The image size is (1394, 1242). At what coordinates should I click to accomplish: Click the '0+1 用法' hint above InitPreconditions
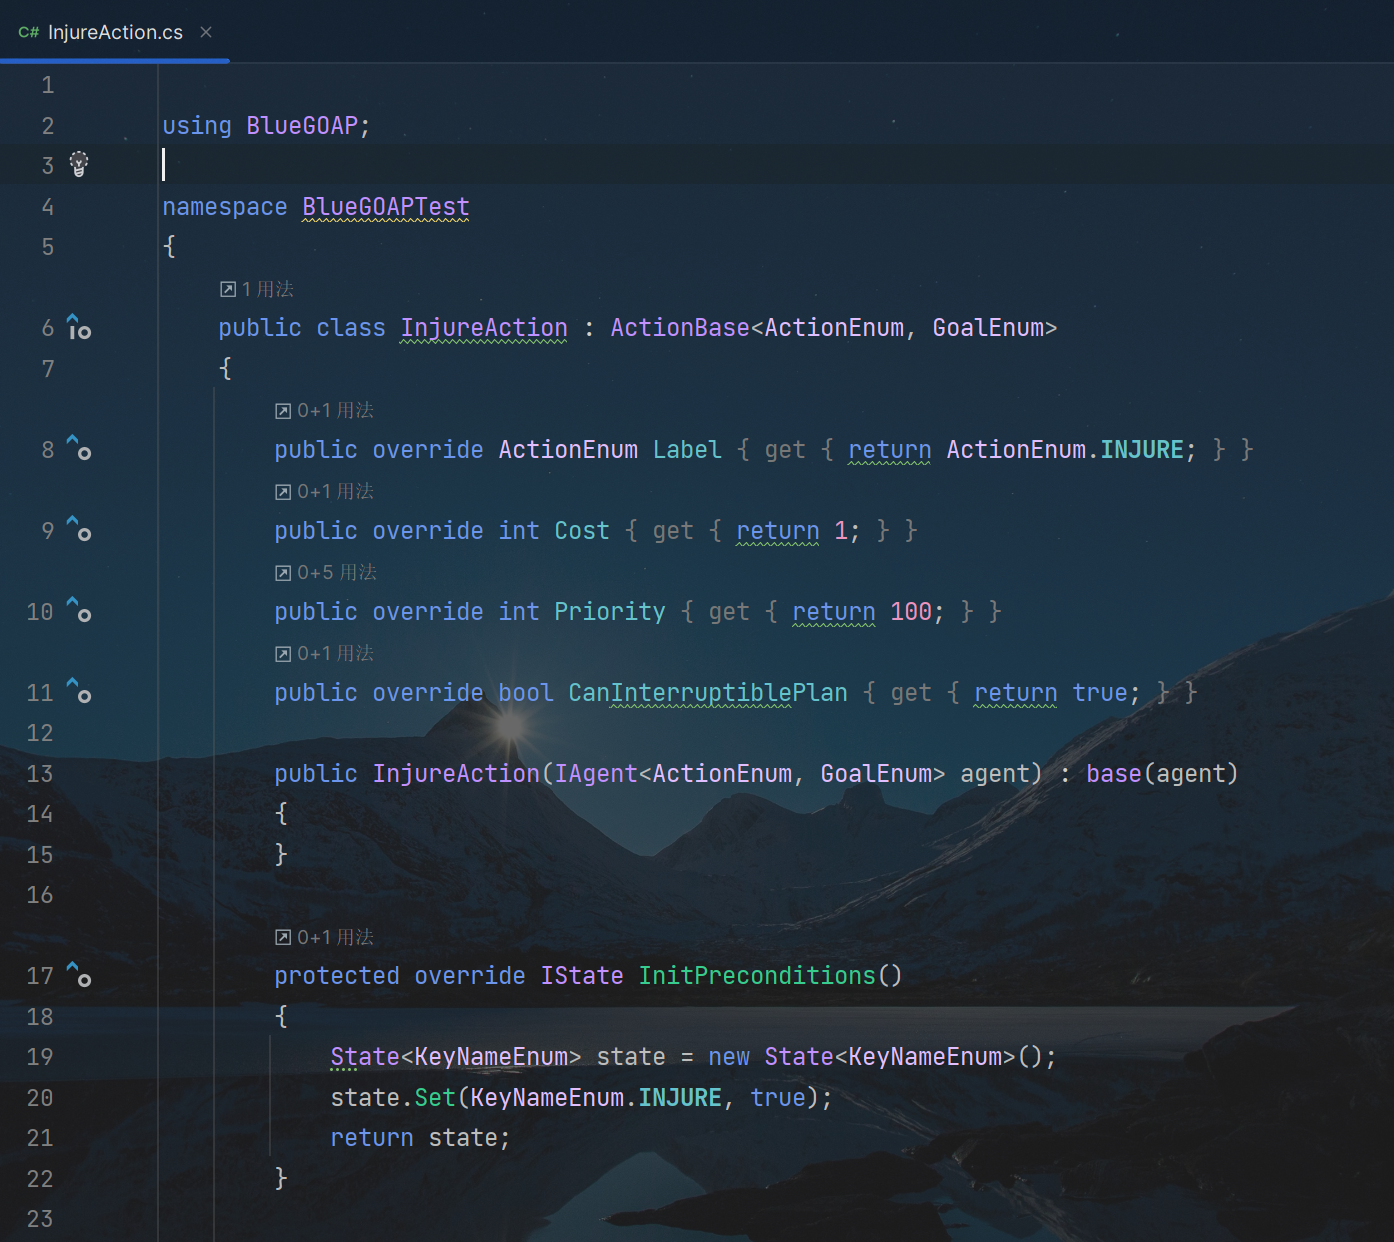[325, 937]
